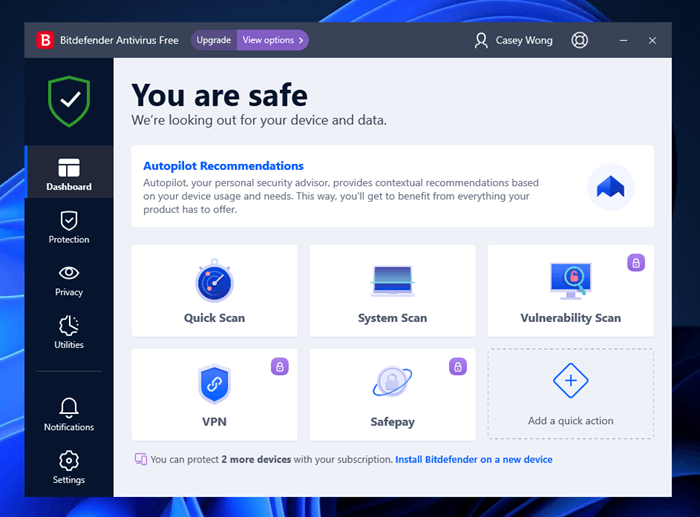Click the Quick Scan radar icon

tap(214, 281)
